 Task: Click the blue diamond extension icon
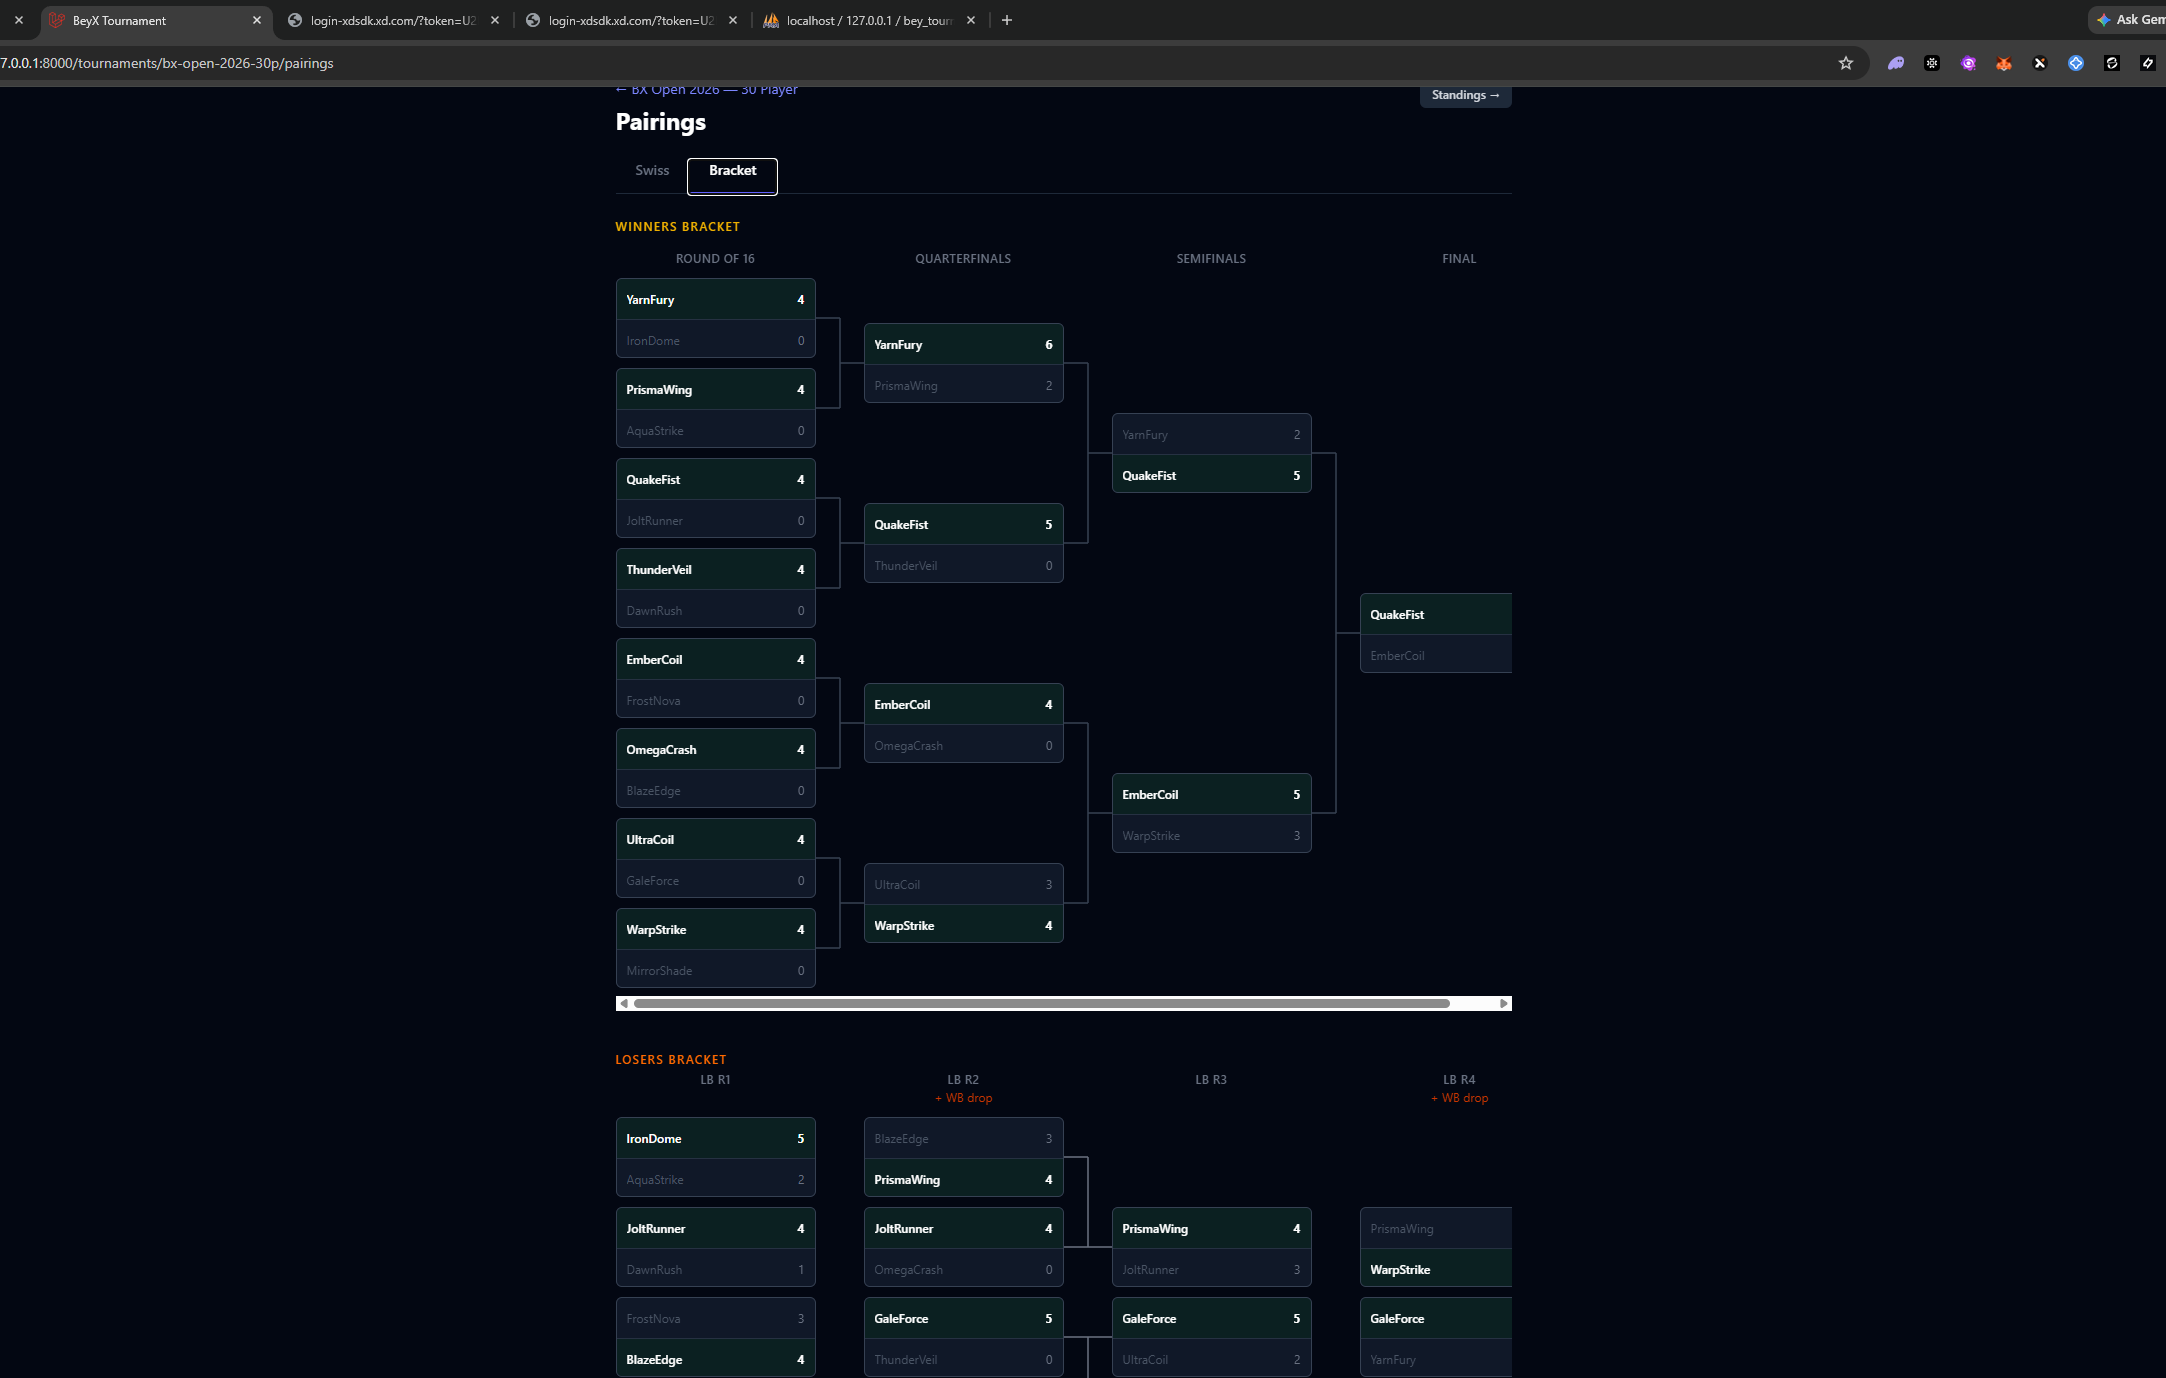(2076, 63)
